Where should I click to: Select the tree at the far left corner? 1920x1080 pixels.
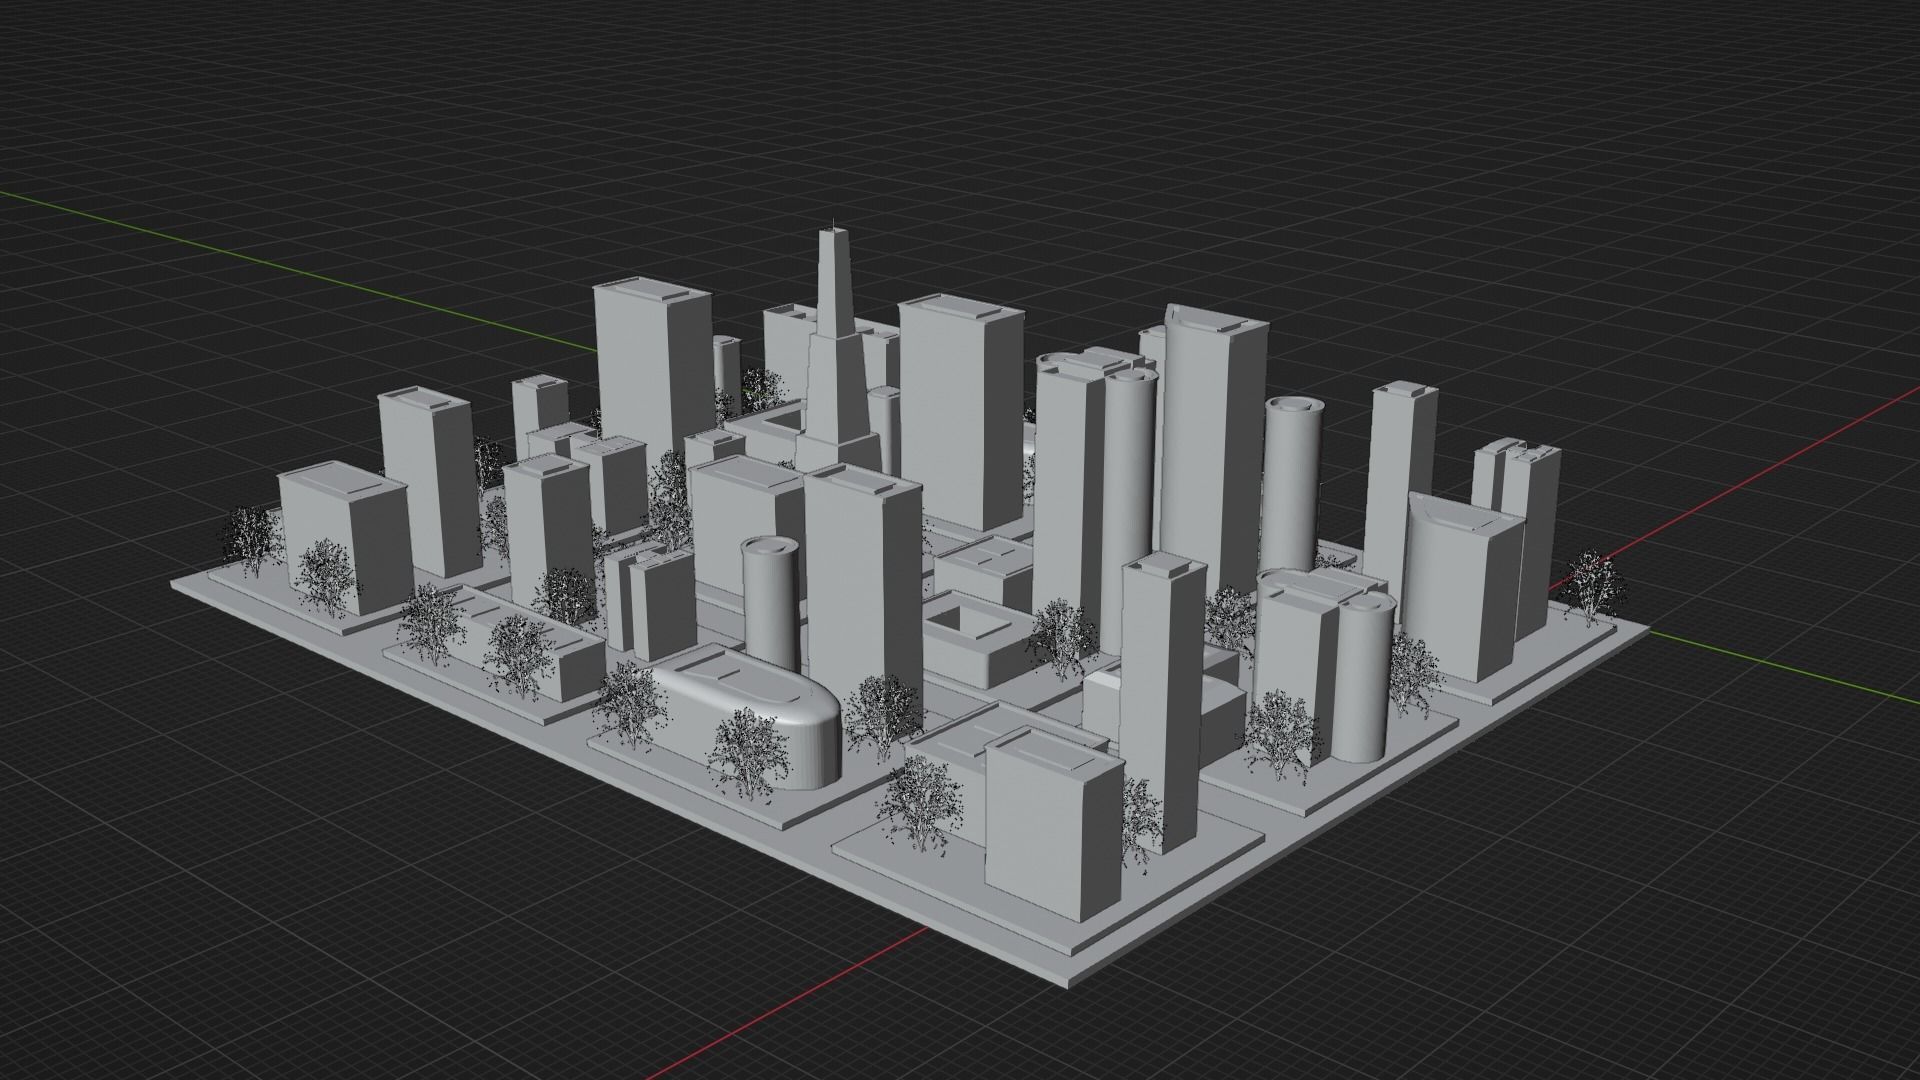point(251,541)
